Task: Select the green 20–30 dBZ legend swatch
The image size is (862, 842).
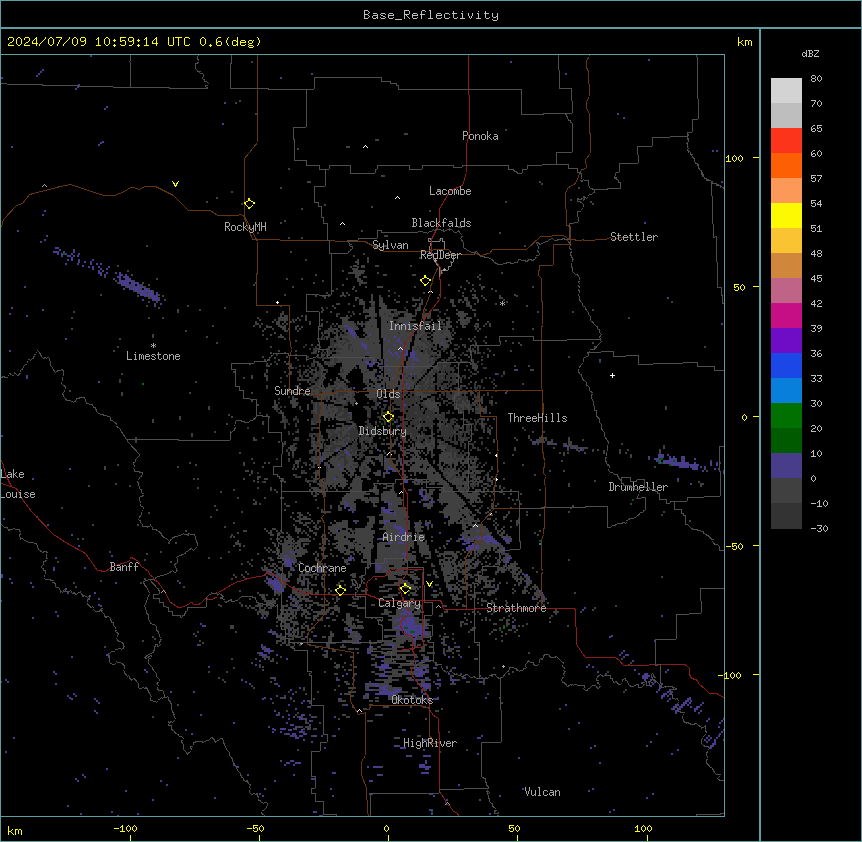Action: [786, 416]
